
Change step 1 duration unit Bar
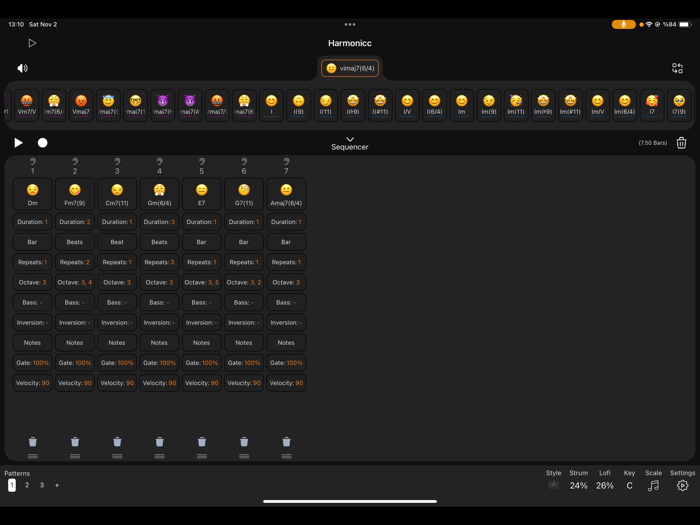point(33,242)
